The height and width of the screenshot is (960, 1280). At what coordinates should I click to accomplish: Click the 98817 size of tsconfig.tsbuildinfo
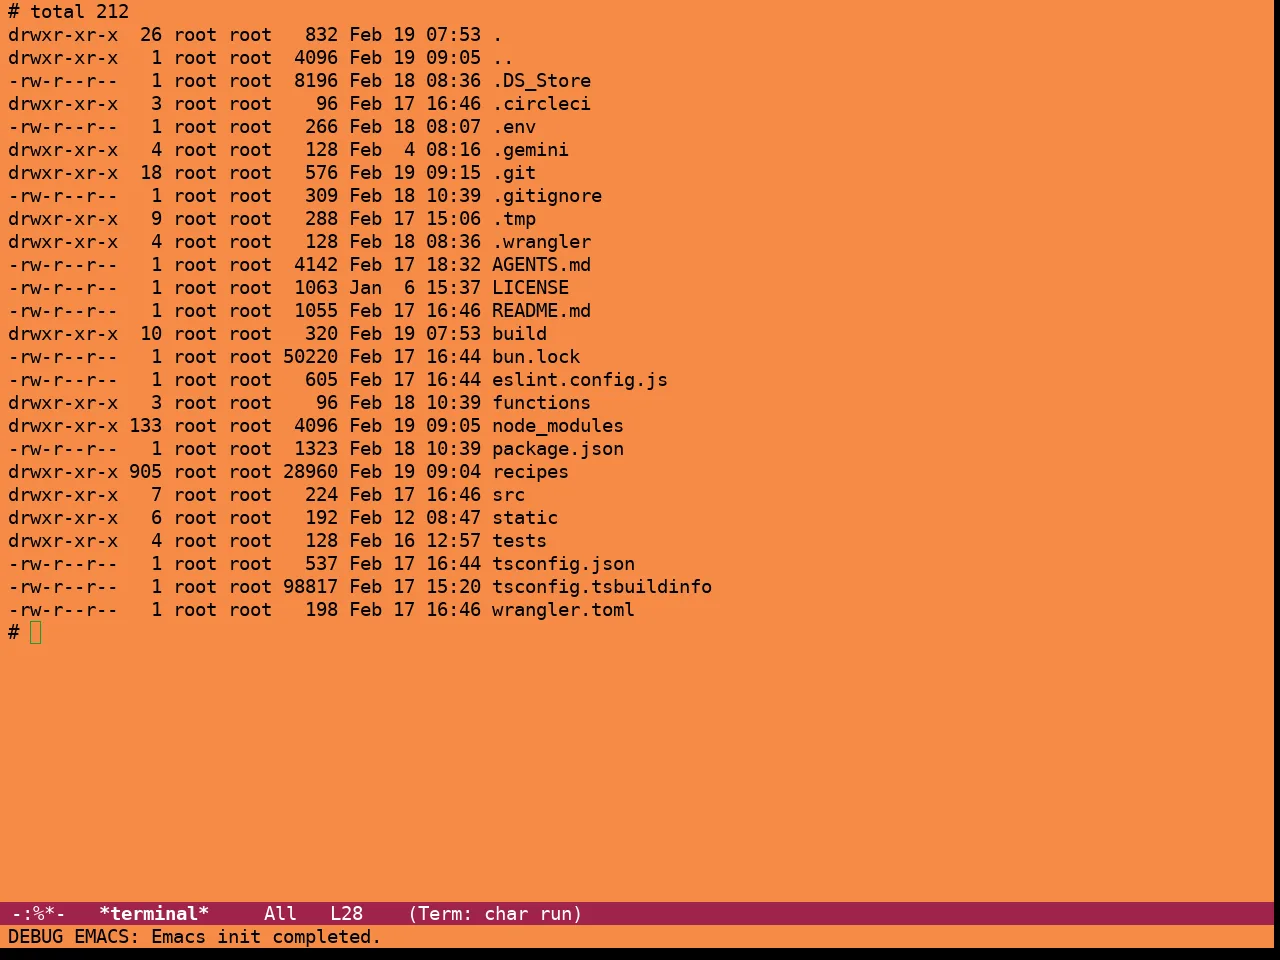310,587
